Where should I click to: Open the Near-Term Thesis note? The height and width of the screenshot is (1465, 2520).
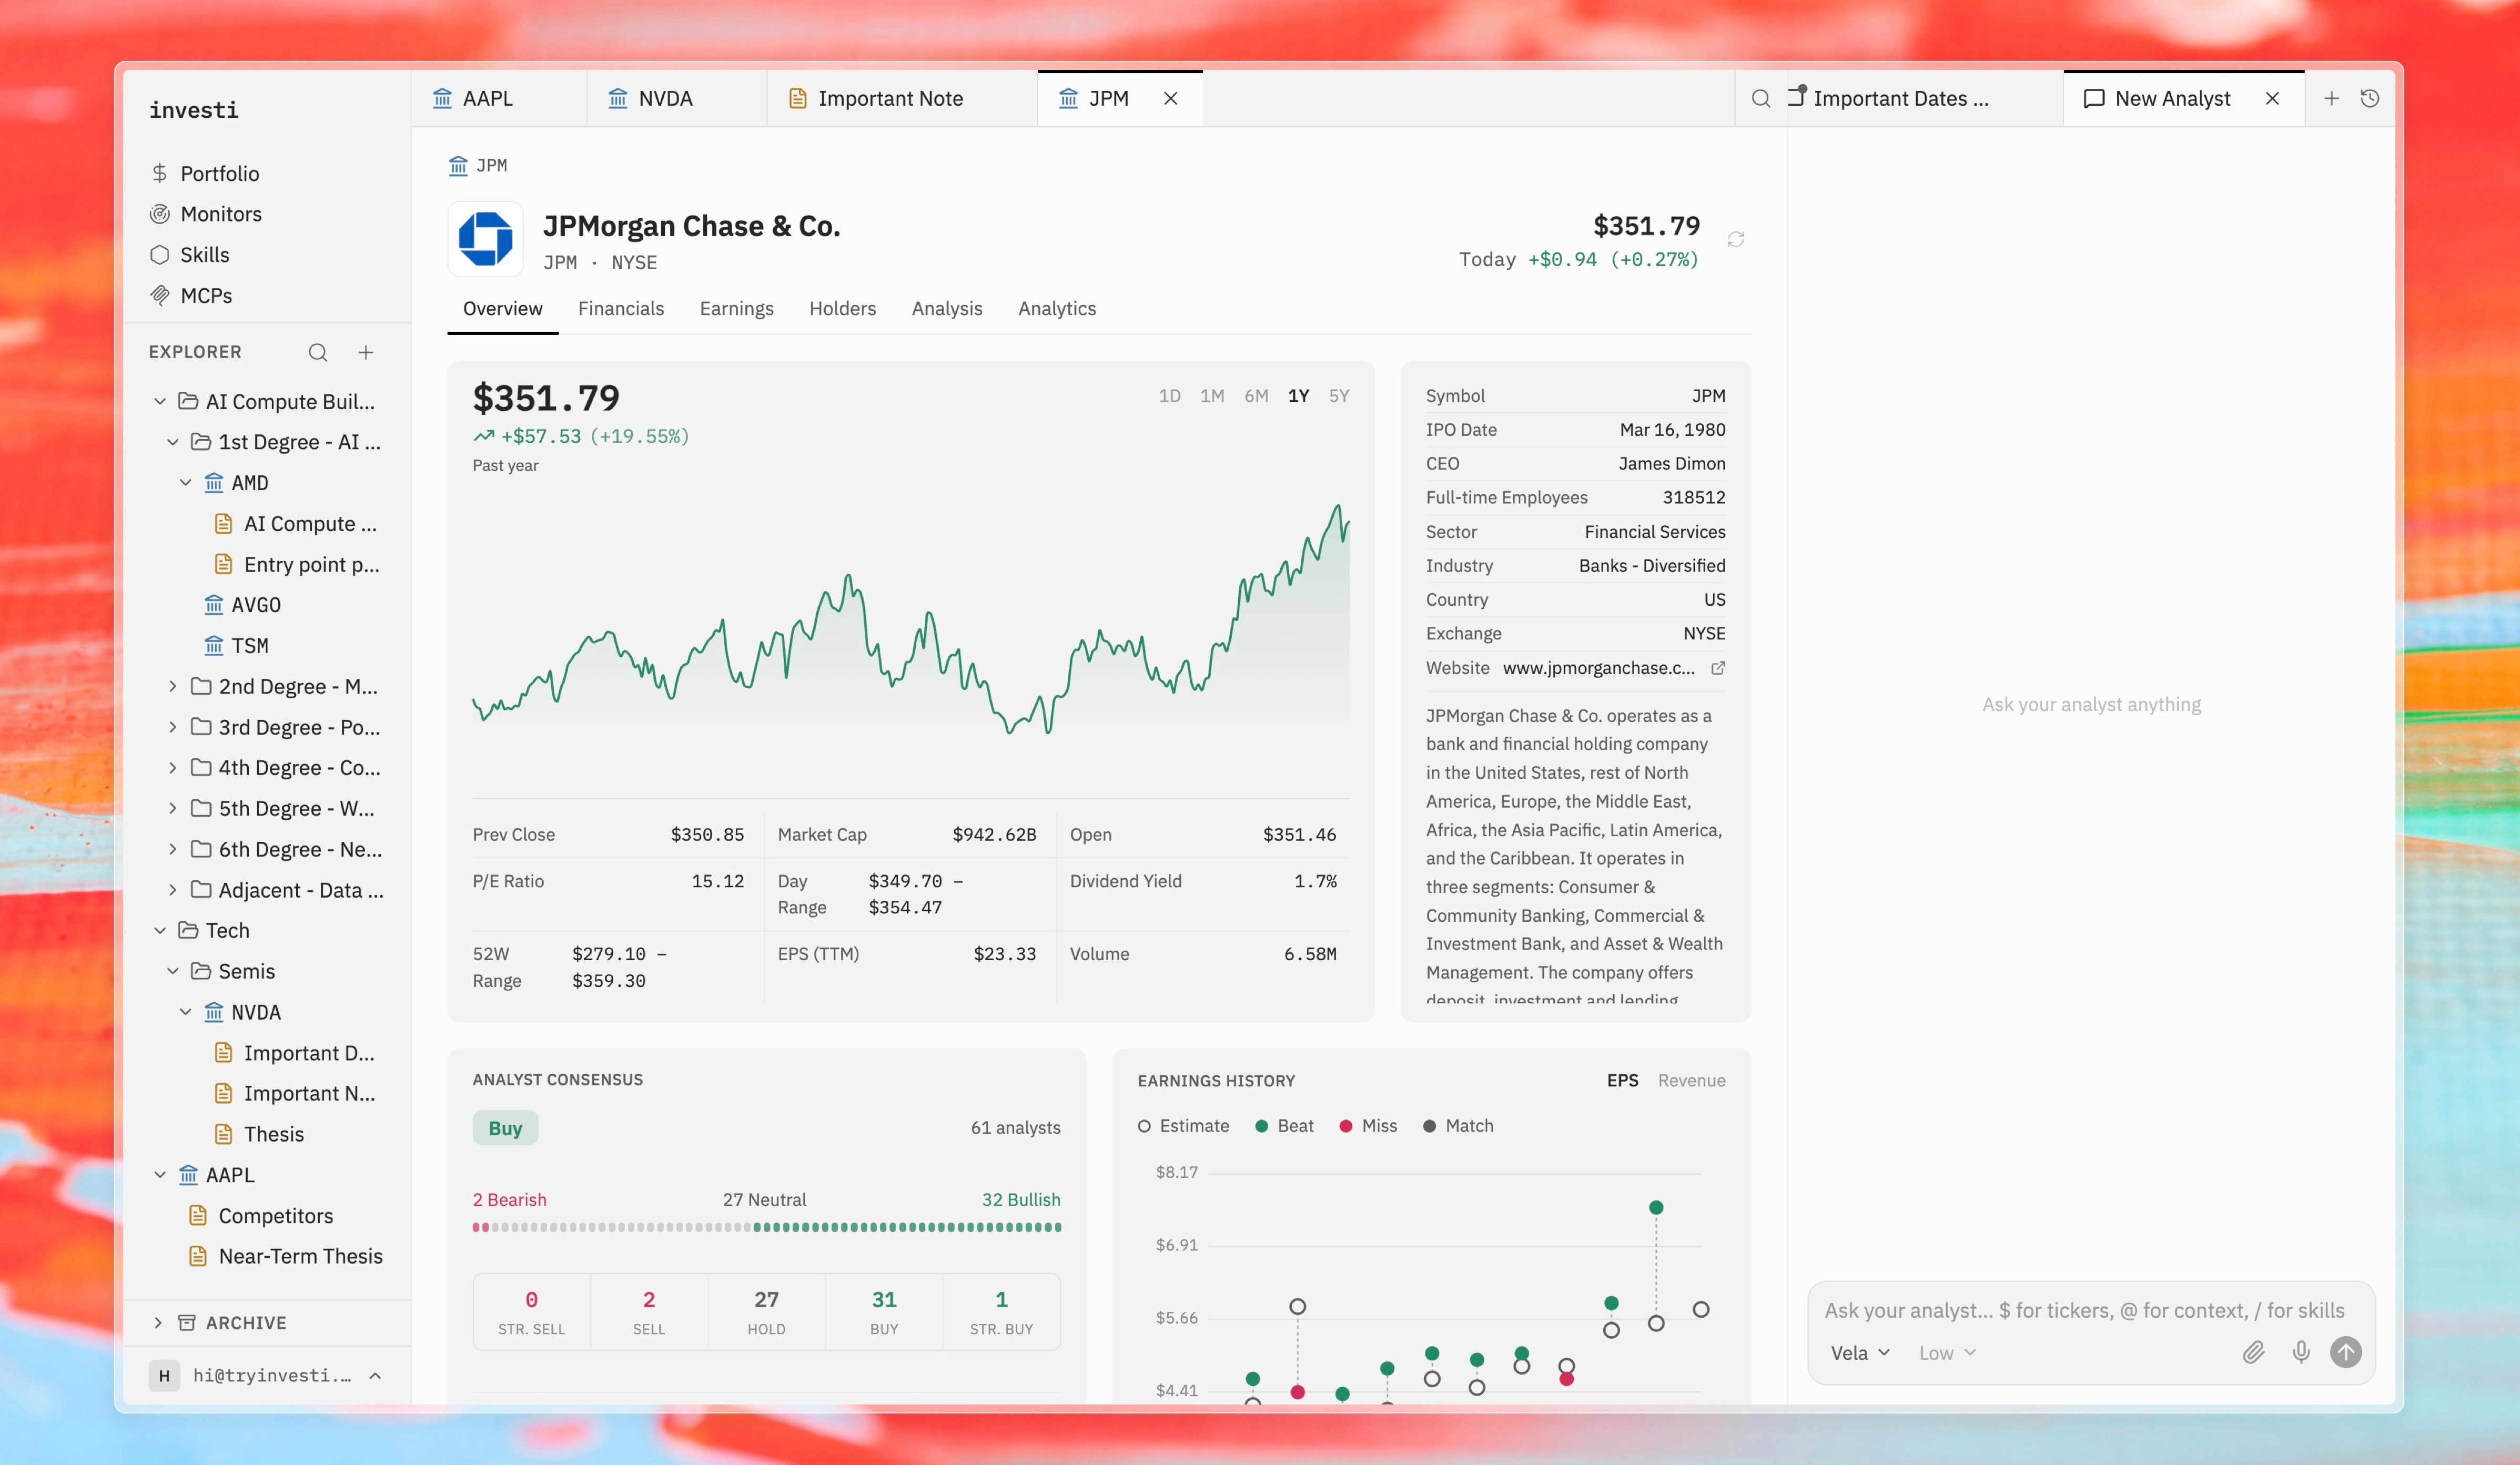click(300, 1256)
